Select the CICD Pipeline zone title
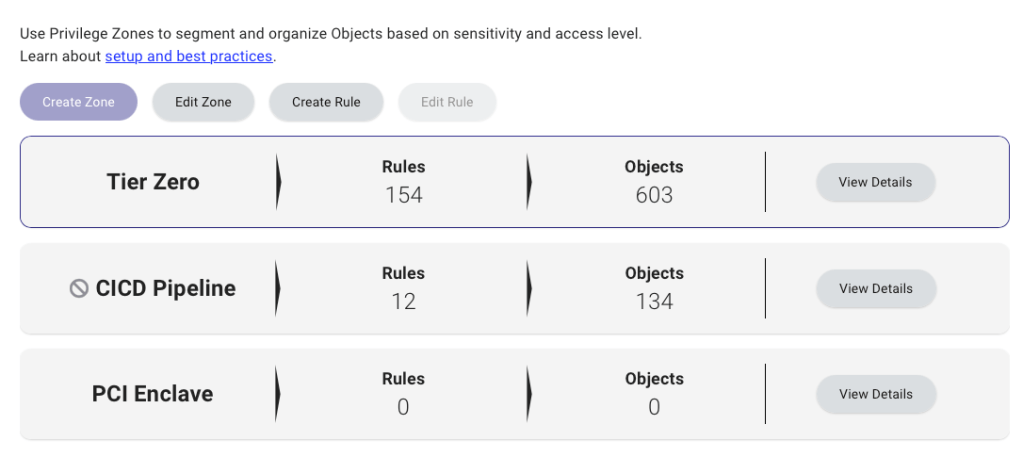The image size is (1023, 457). (165, 289)
